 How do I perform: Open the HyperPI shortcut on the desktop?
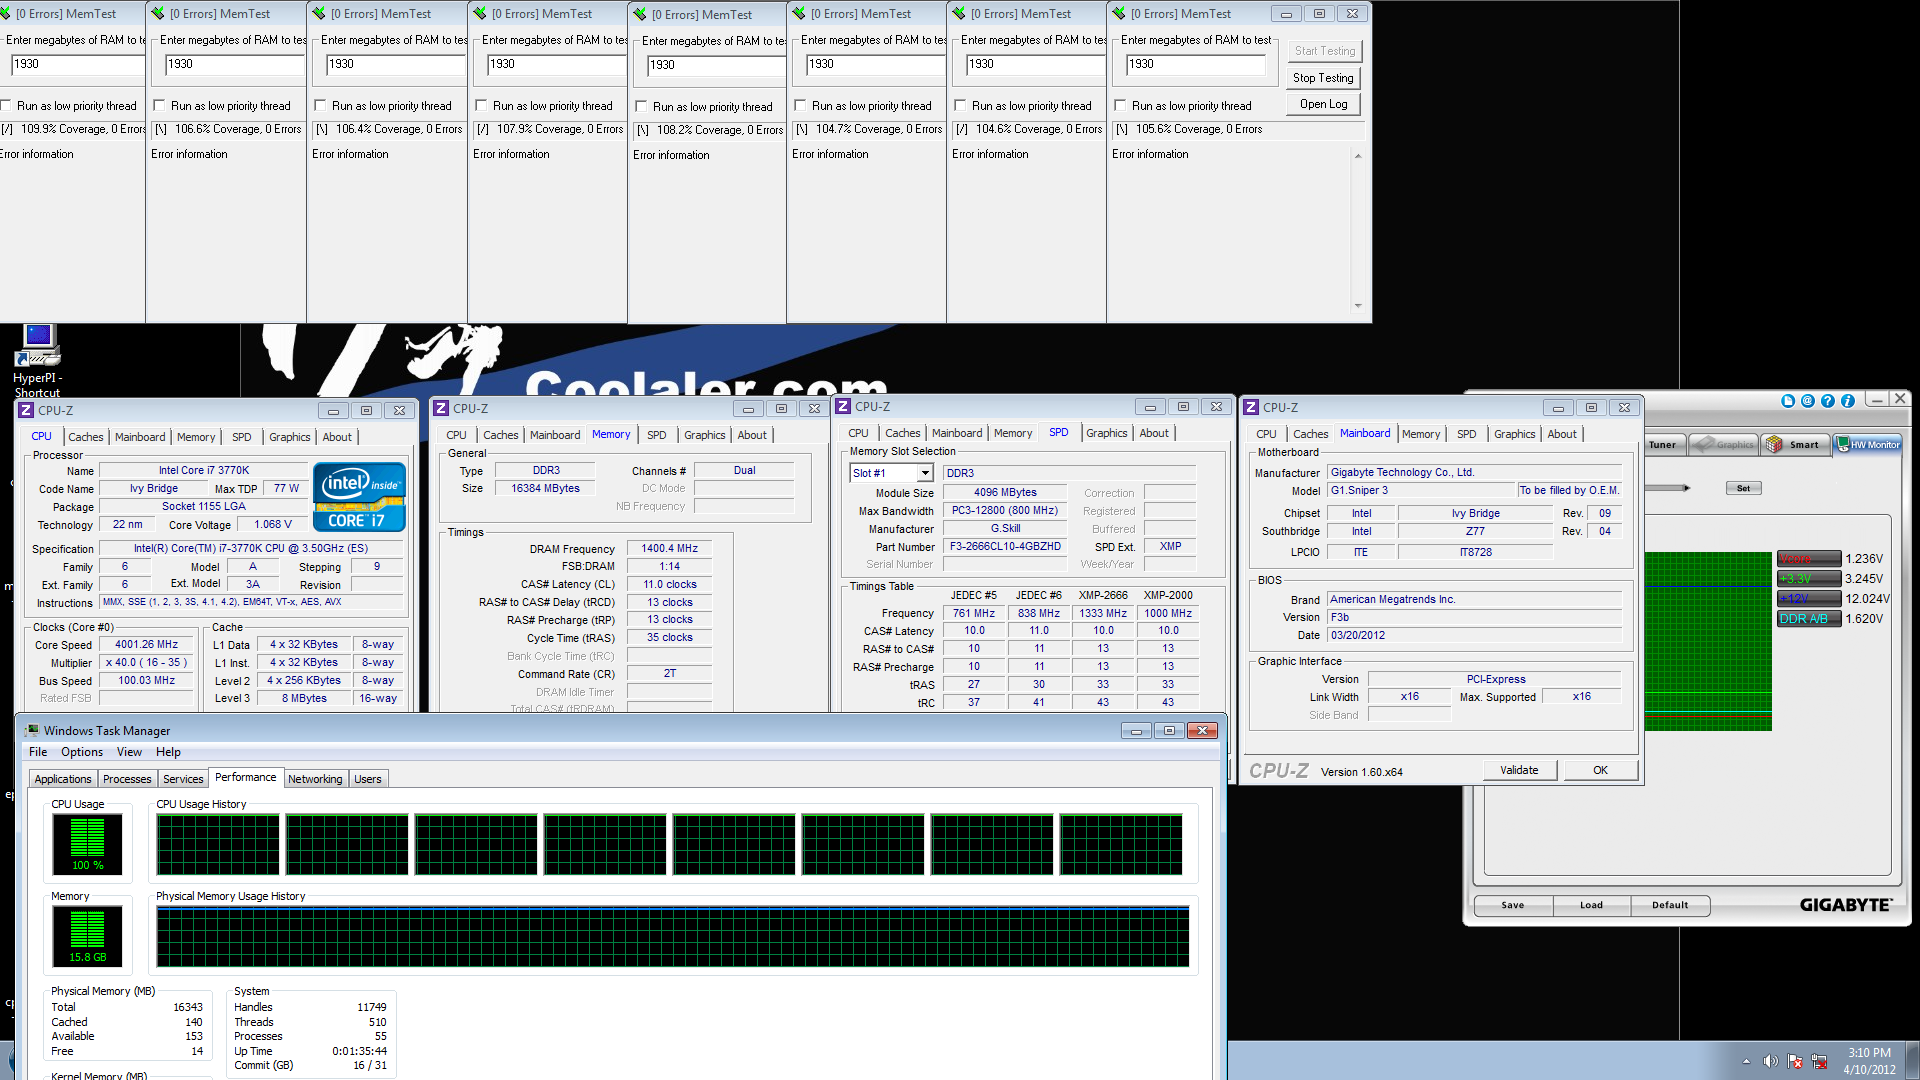[x=37, y=360]
